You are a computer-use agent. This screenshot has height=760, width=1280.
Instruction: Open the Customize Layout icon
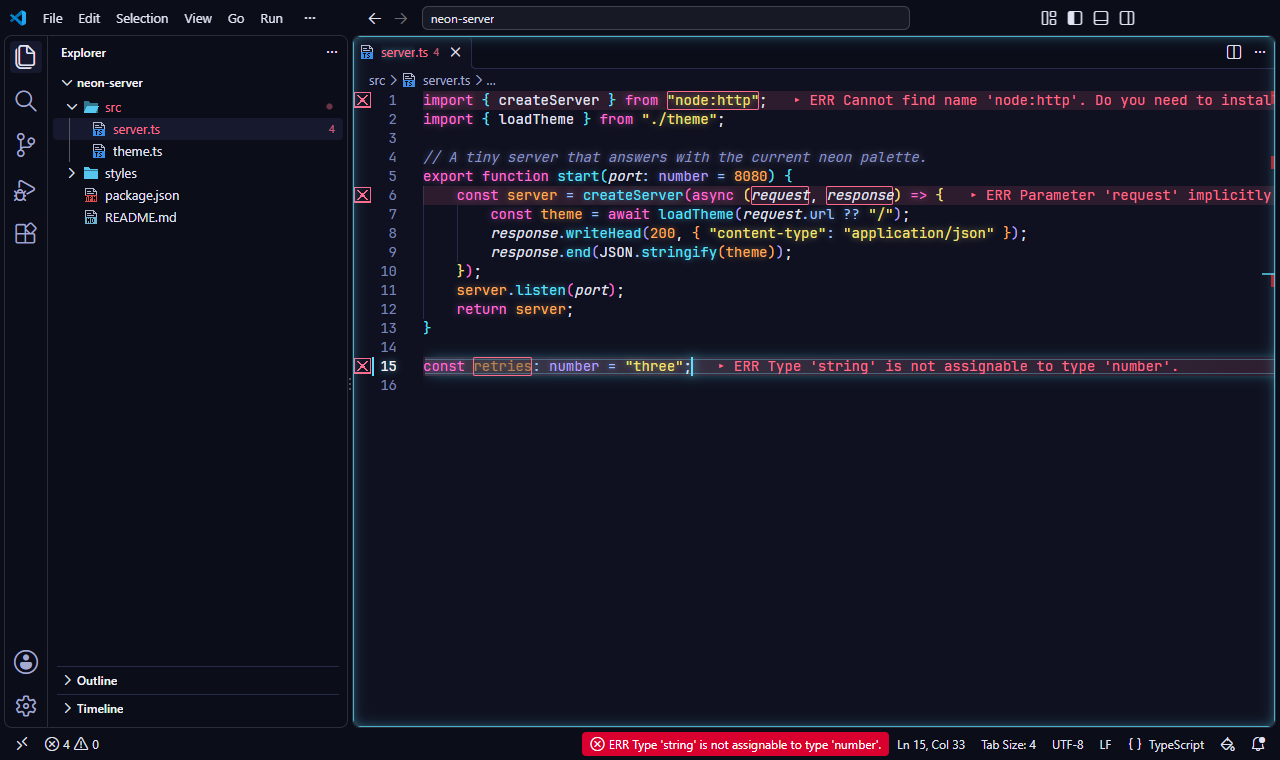click(1049, 18)
